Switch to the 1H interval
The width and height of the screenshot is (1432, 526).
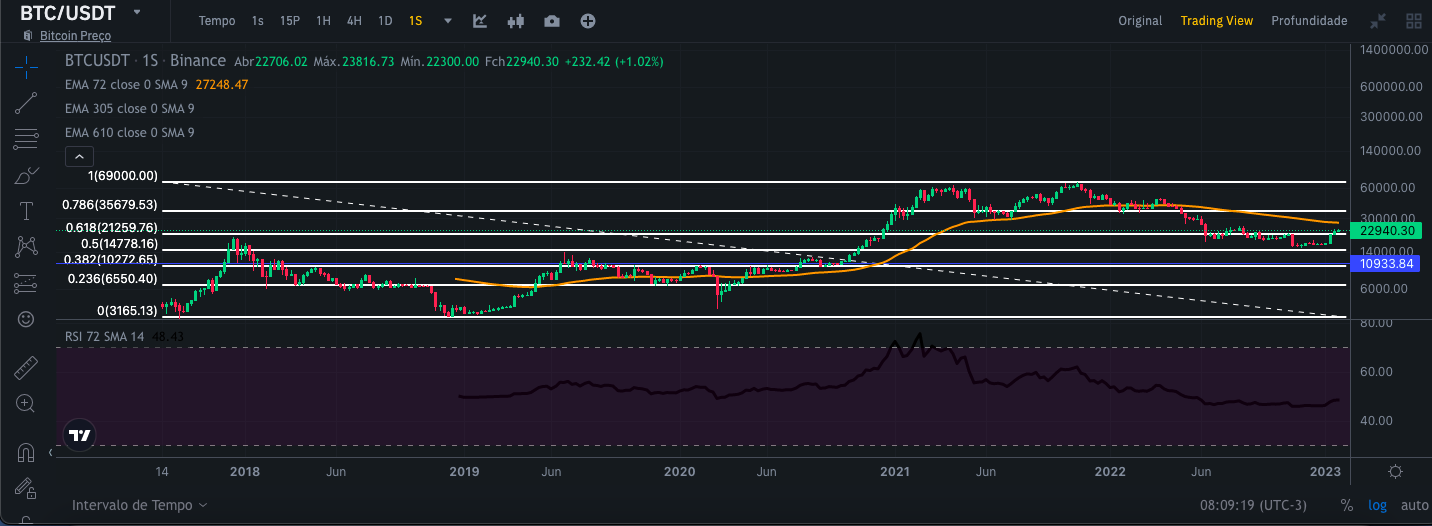tap(323, 21)
